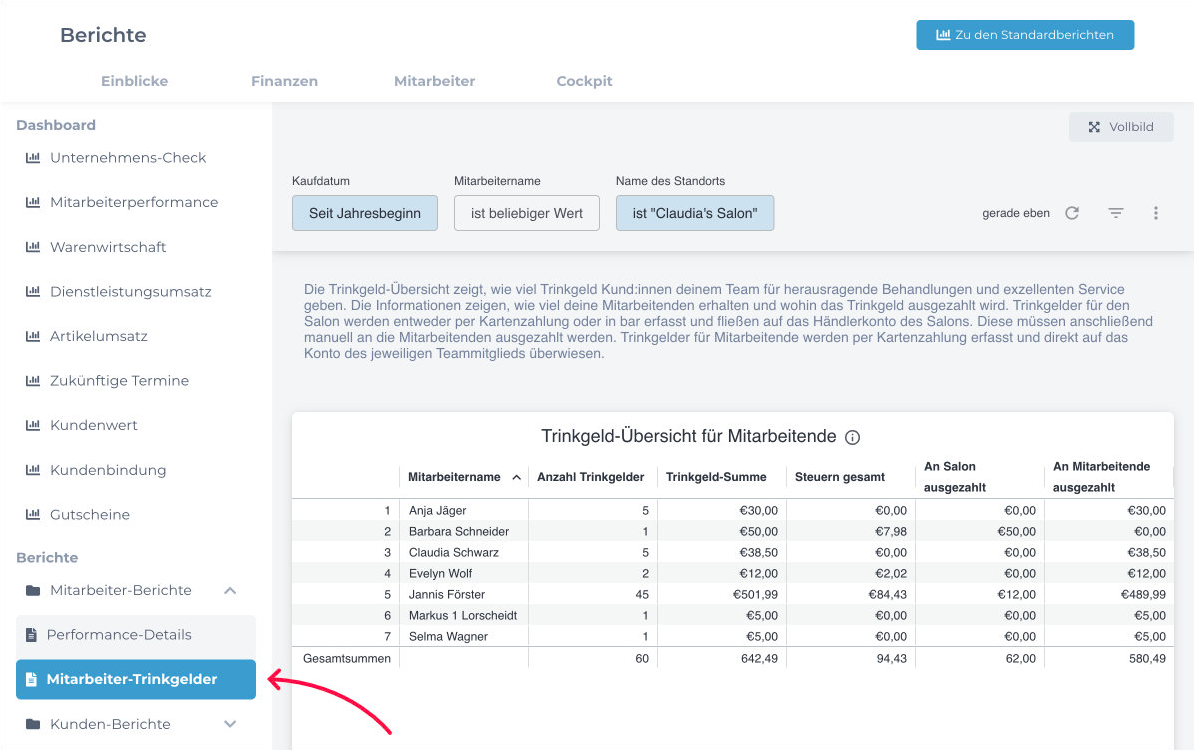Sort by An Mitarbeitende ausgezahlt column
This screenshot has width=1194, height=750.
click(x=1102, y=477)
